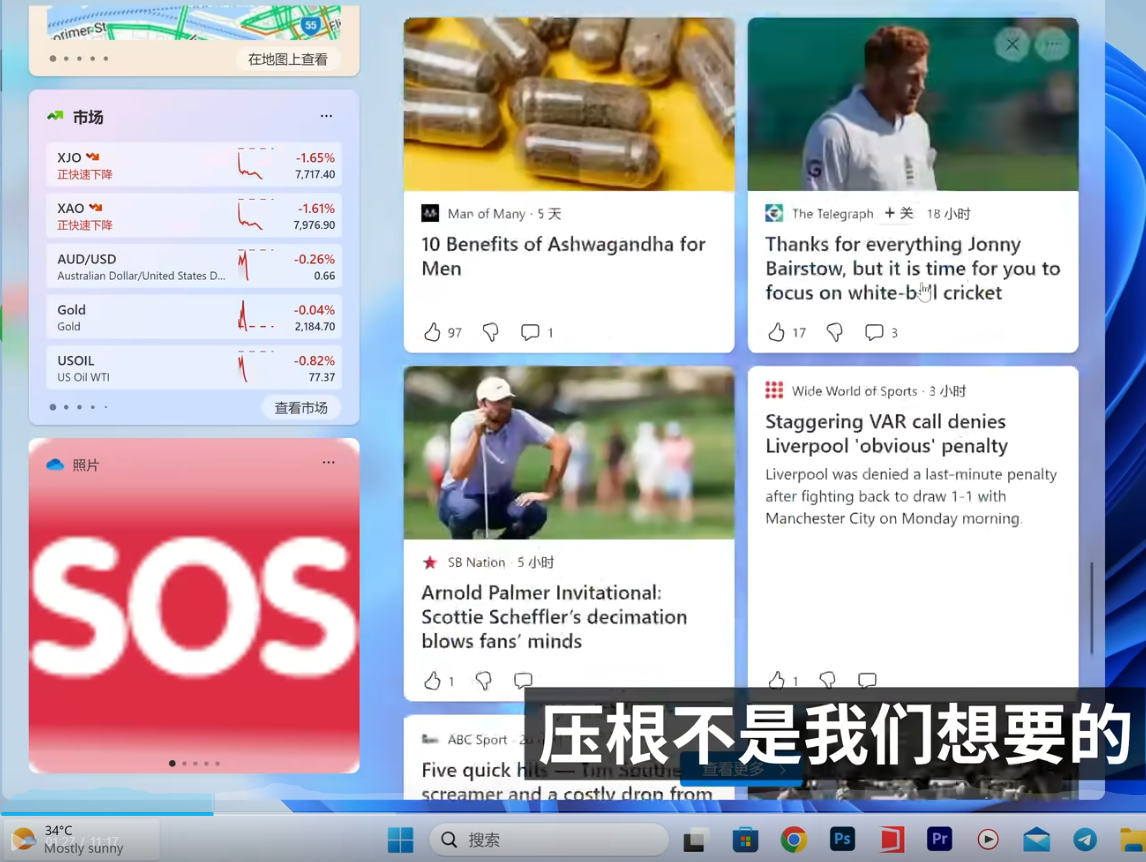Open Google Chrome from the taskbar
Screen dimensions: 1146x862
794,839
